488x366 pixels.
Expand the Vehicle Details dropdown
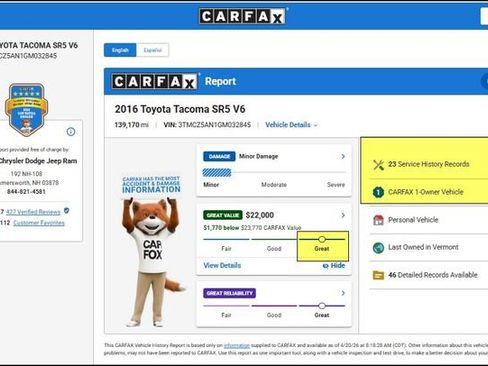point(291,125)
